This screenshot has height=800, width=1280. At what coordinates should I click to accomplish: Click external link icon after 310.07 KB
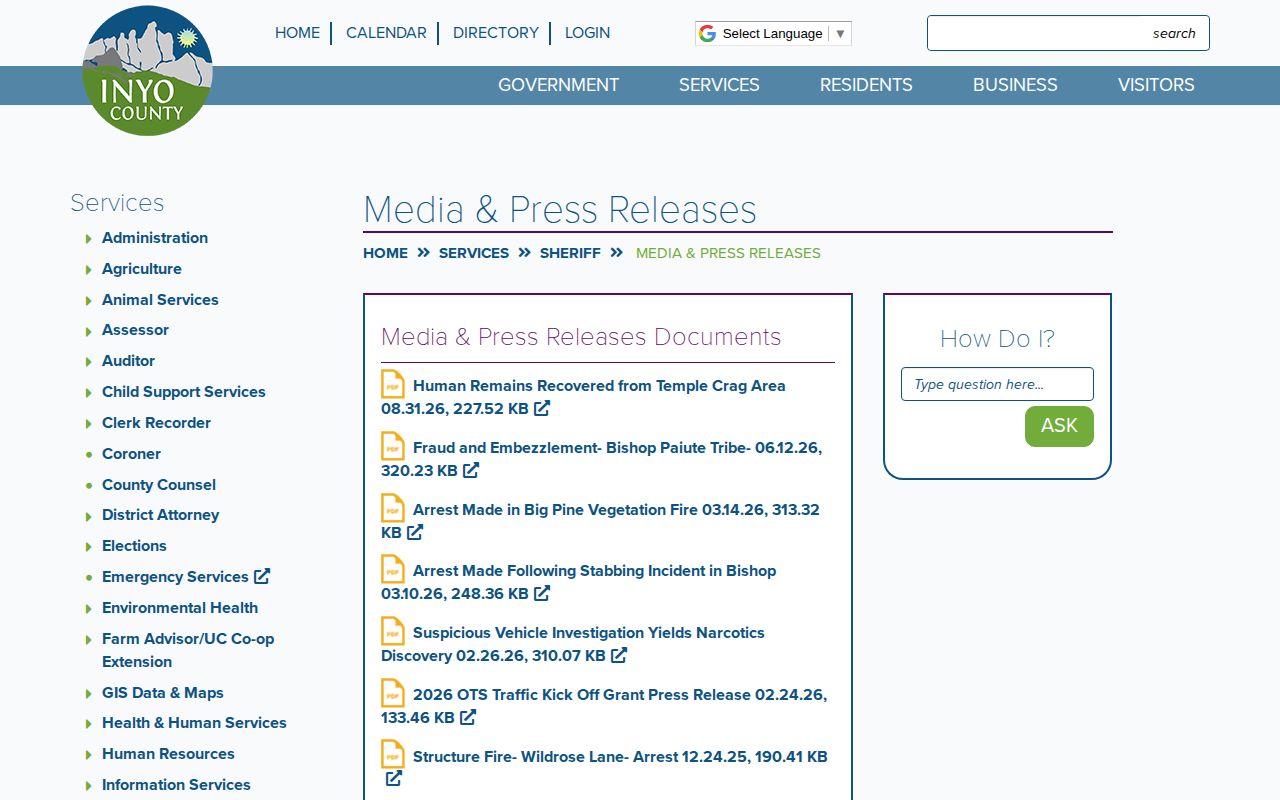tap(619, 655)
